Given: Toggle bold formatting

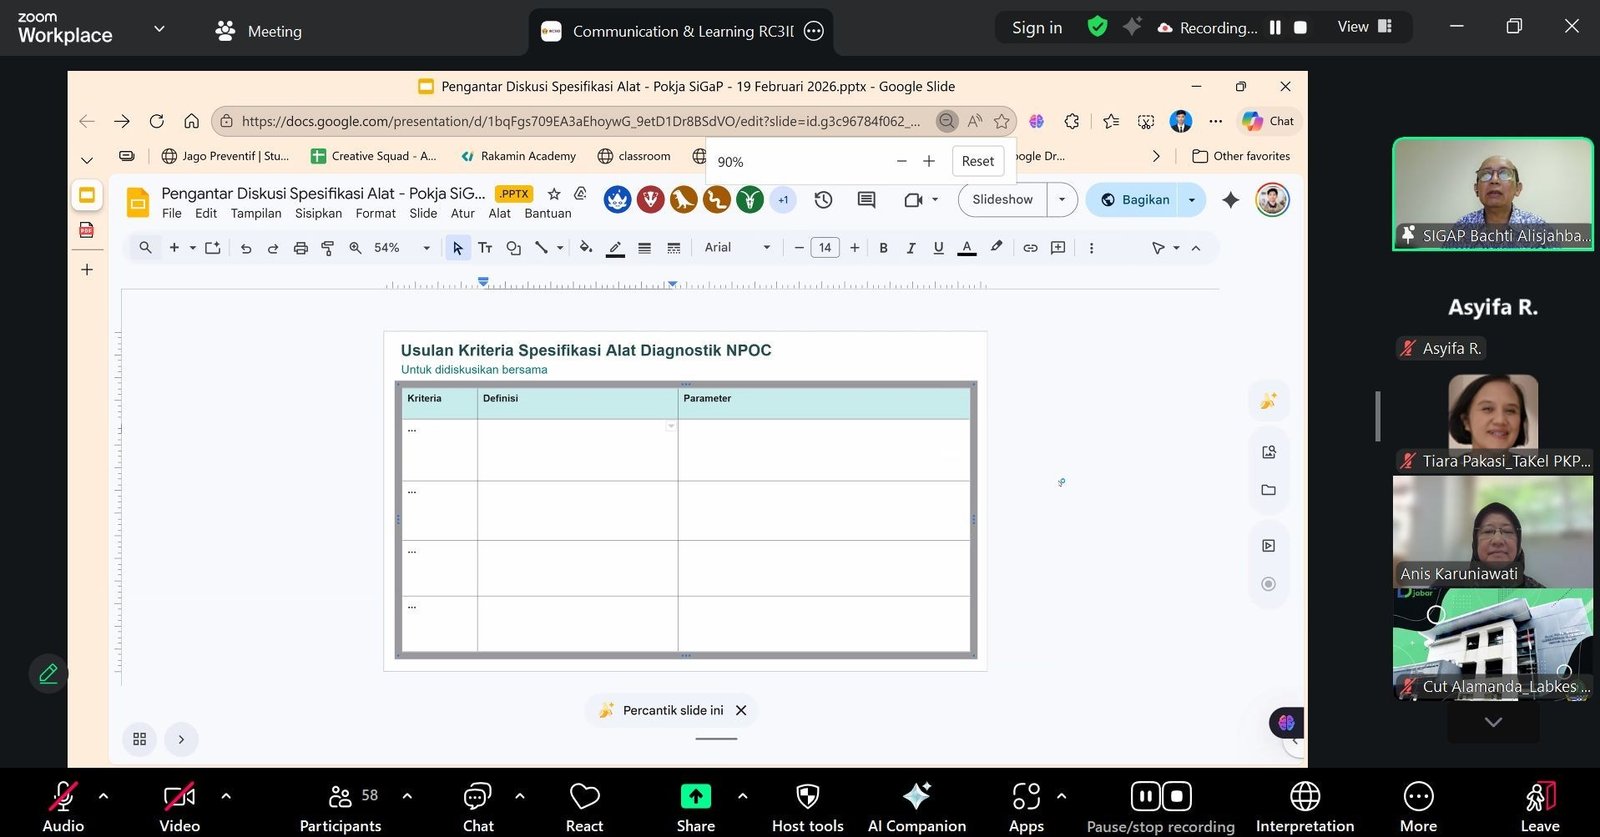Looking at the screenshot, I should pyautogui.click(x=883, y=248).
